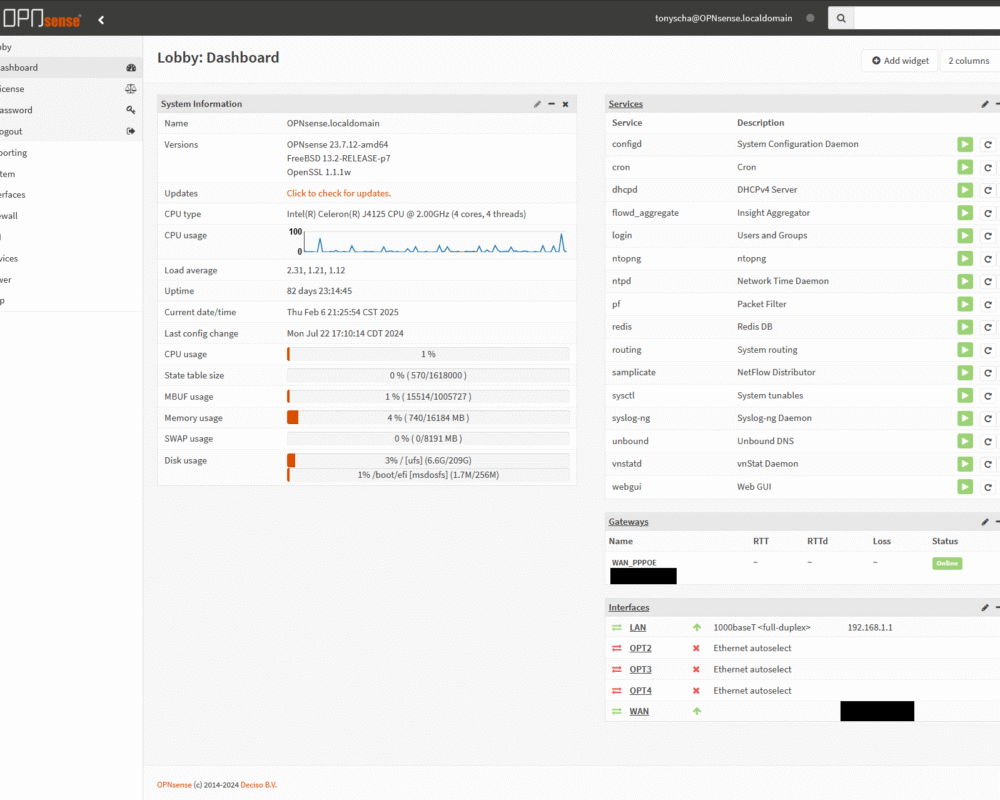Click the green status icon for cron
Screen dimensions: 1000x800
tap(965, 167)
